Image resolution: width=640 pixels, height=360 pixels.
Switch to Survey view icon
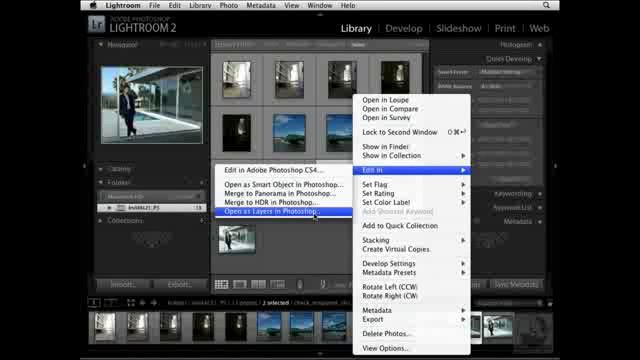(x=278, y=284)
